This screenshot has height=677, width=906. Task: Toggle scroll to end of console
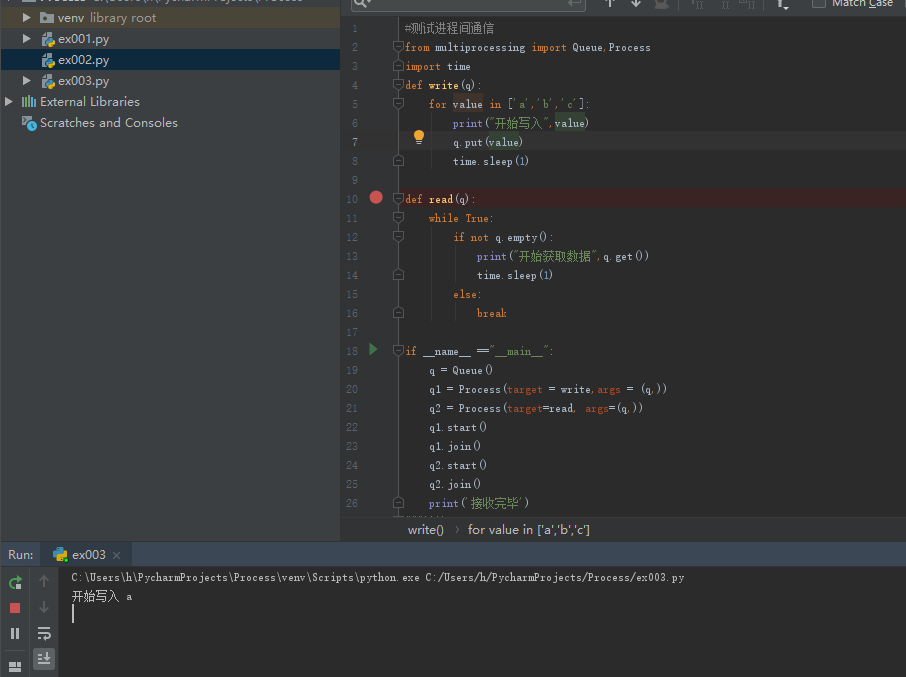click(x=44, y=659)
